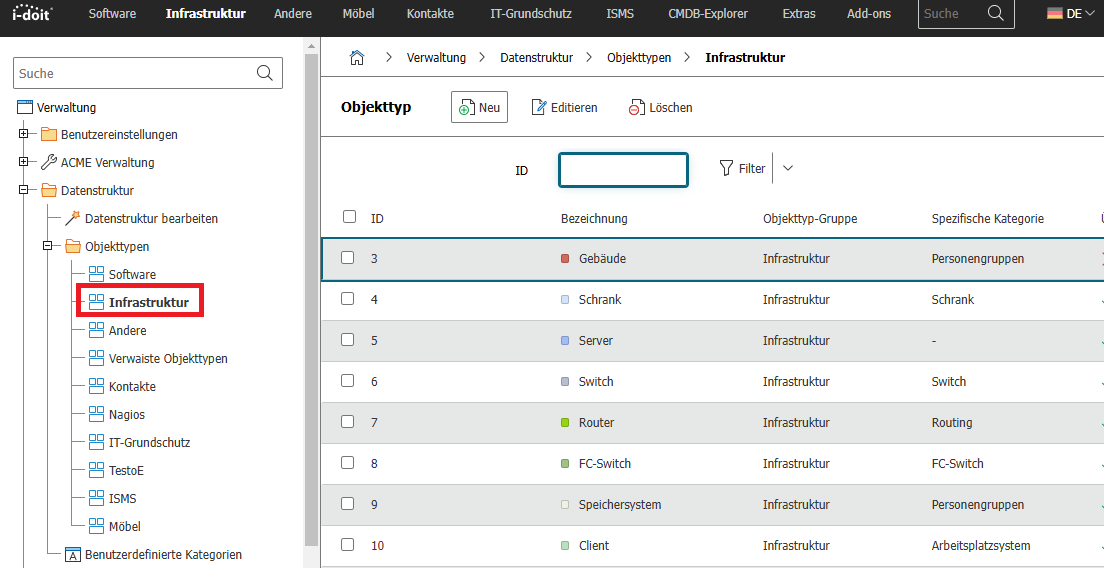Click the Bezeichnung column header

[594, 219]
